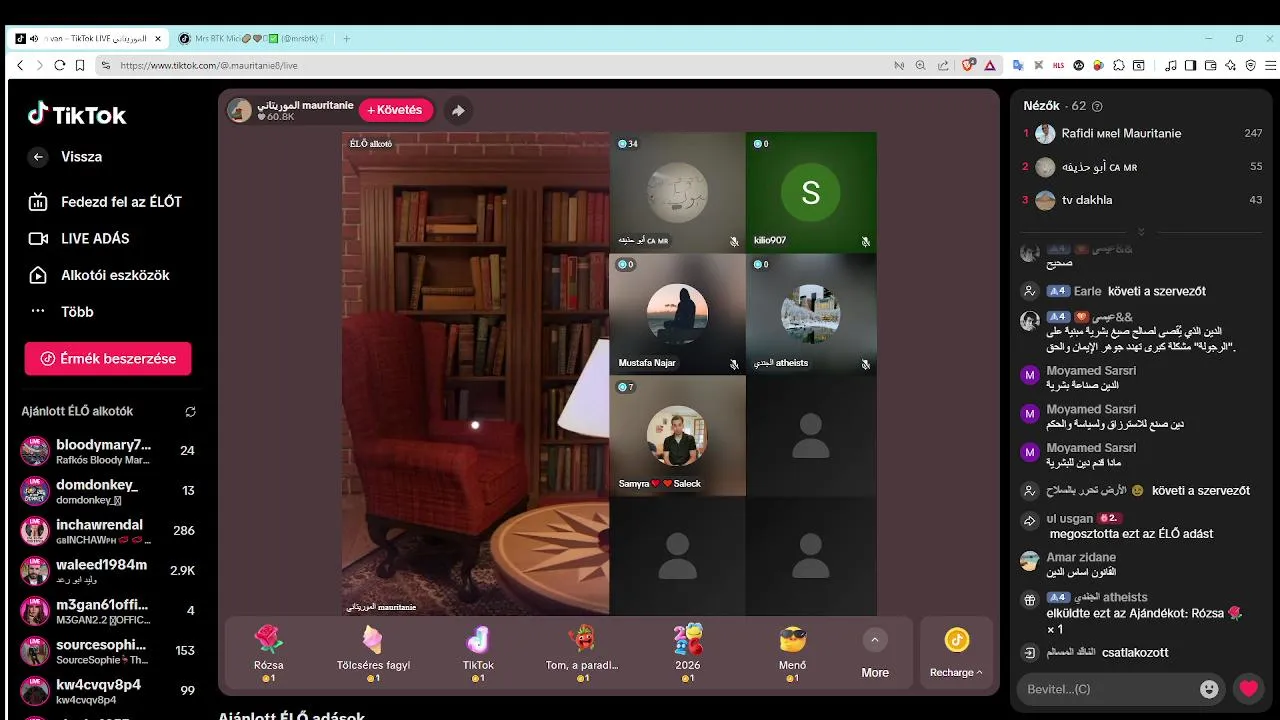Viewport: 1280px width, 720px height.
Task: Click the tiktok.com address bar URL
Action: click(208, 65)
